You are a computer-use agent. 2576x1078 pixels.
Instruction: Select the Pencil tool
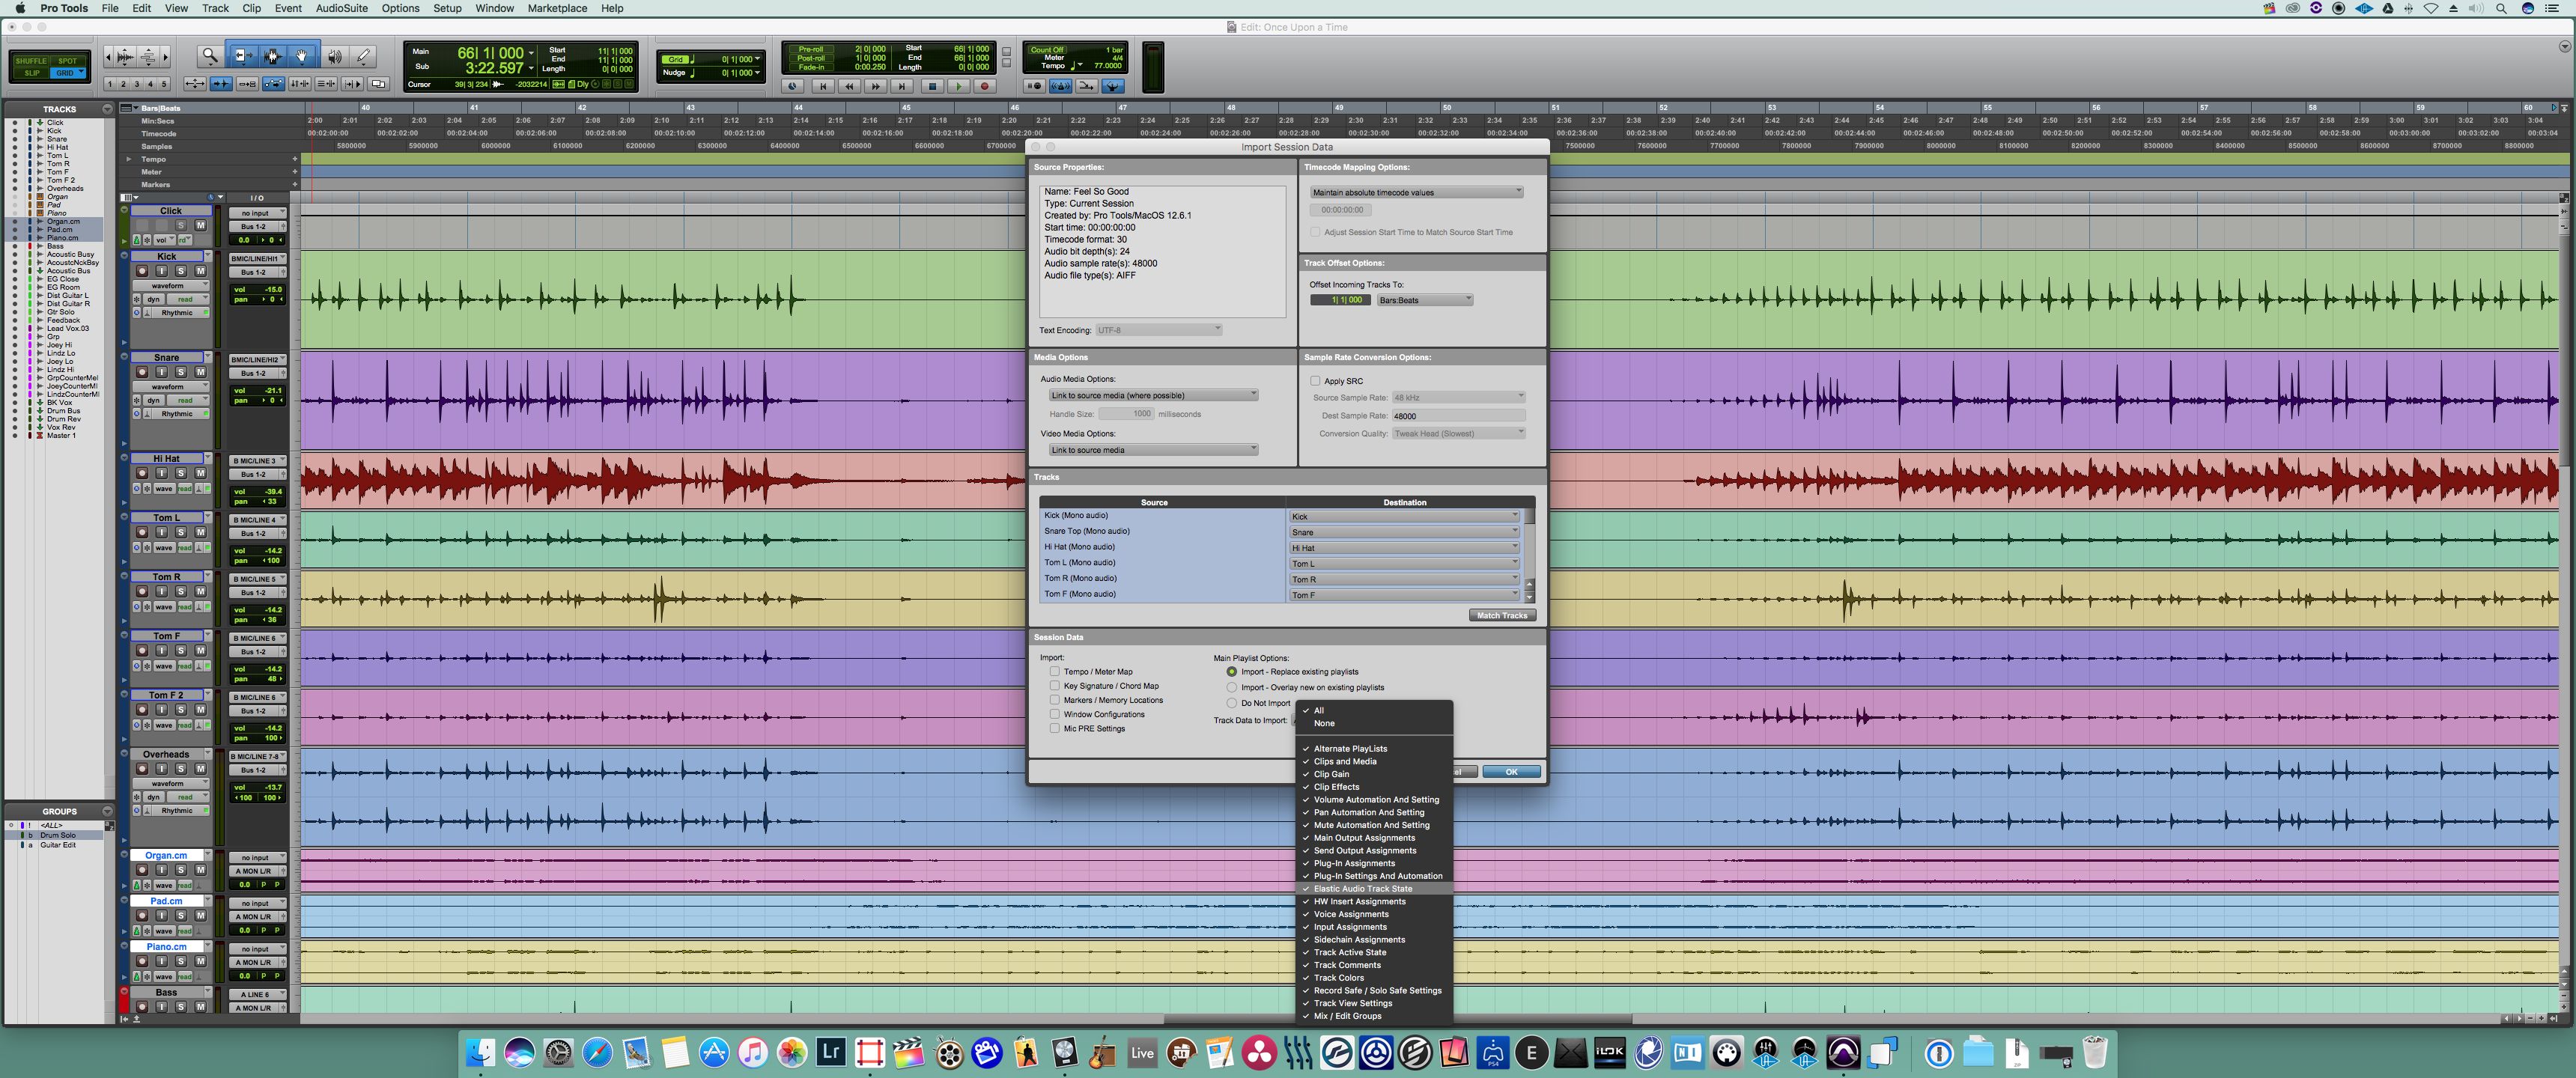pos(363,57)
